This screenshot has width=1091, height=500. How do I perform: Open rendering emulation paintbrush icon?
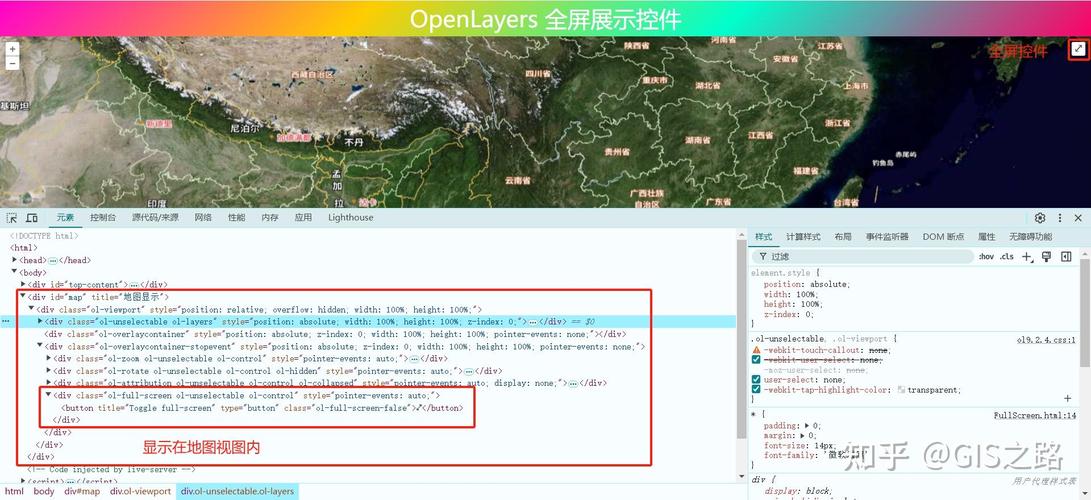click(1046, 257)
